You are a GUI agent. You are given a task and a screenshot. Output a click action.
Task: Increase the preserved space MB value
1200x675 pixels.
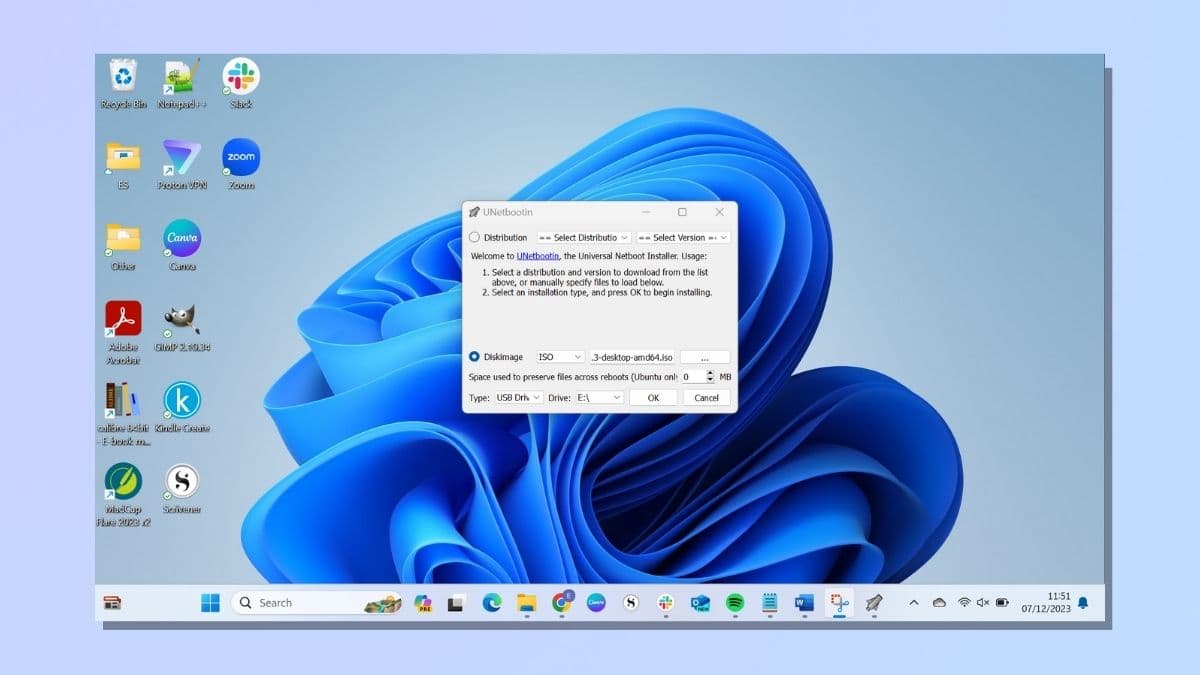tap(710, 372)
